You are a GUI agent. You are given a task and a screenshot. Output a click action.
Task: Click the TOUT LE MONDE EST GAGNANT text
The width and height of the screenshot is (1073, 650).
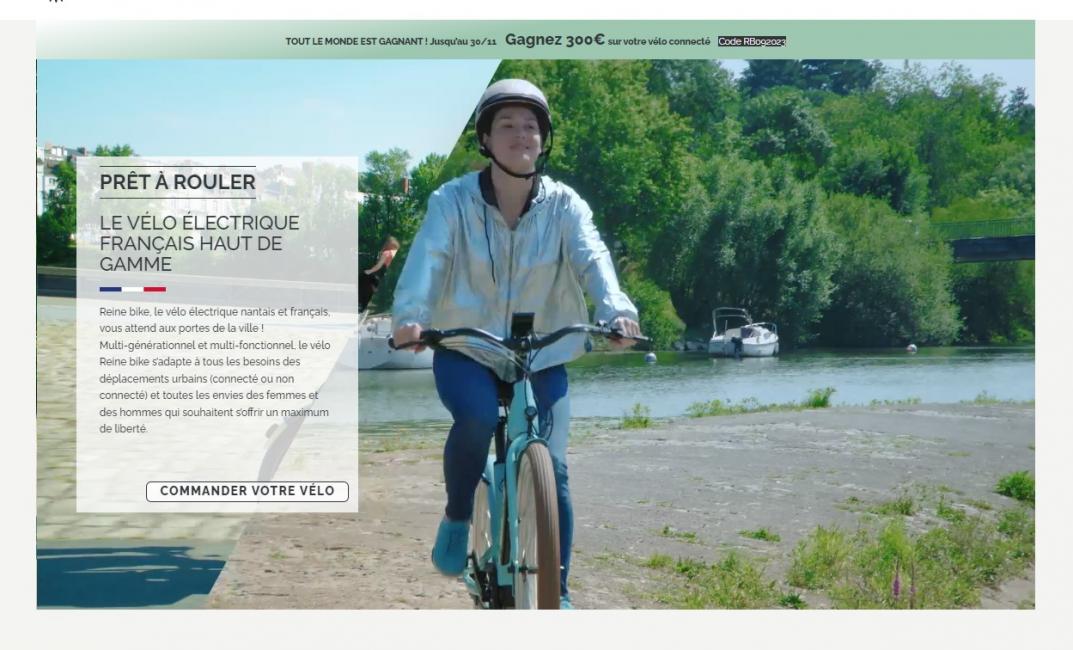[x=356, y=42]
